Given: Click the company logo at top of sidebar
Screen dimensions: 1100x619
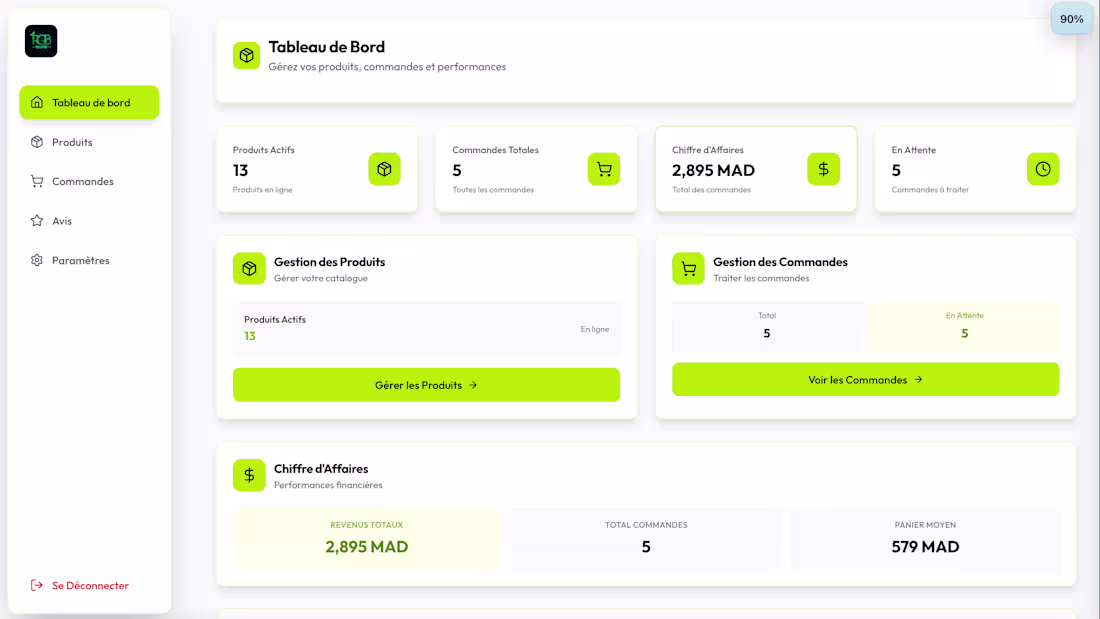Looking at the screenshot, I should point(41,41).
